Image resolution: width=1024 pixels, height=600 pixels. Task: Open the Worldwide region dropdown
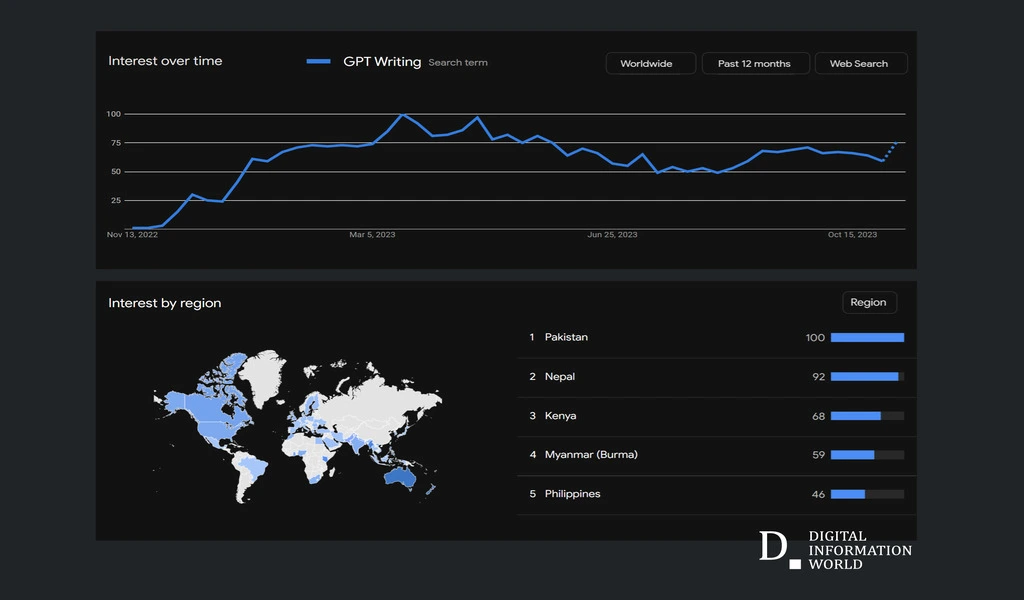[x=646, y=63]
